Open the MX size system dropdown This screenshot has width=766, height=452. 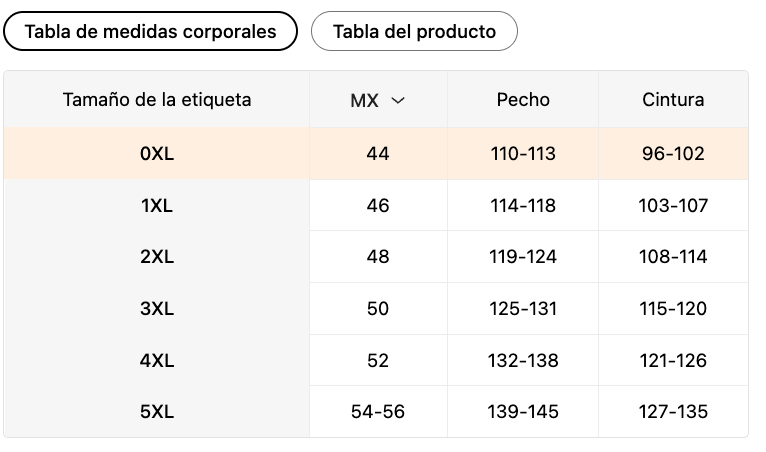[378, 100]
